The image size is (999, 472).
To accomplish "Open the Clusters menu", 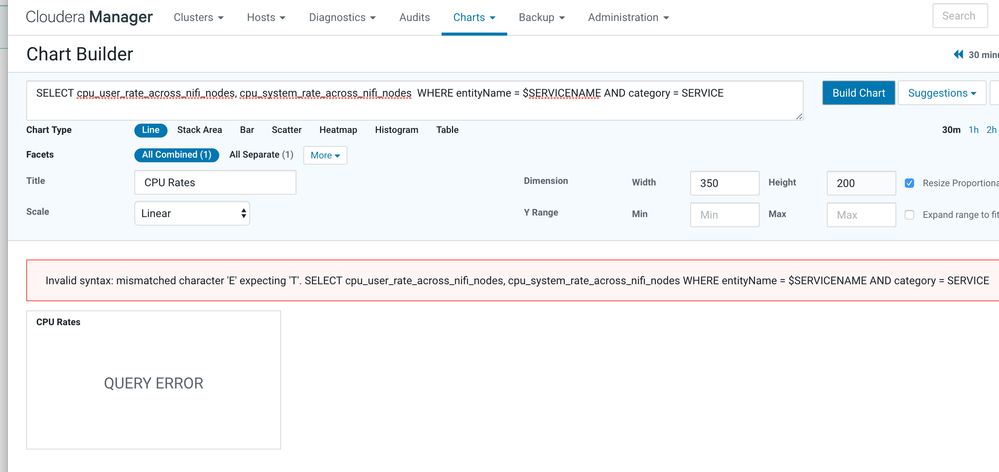I will [x=198, y=17].
